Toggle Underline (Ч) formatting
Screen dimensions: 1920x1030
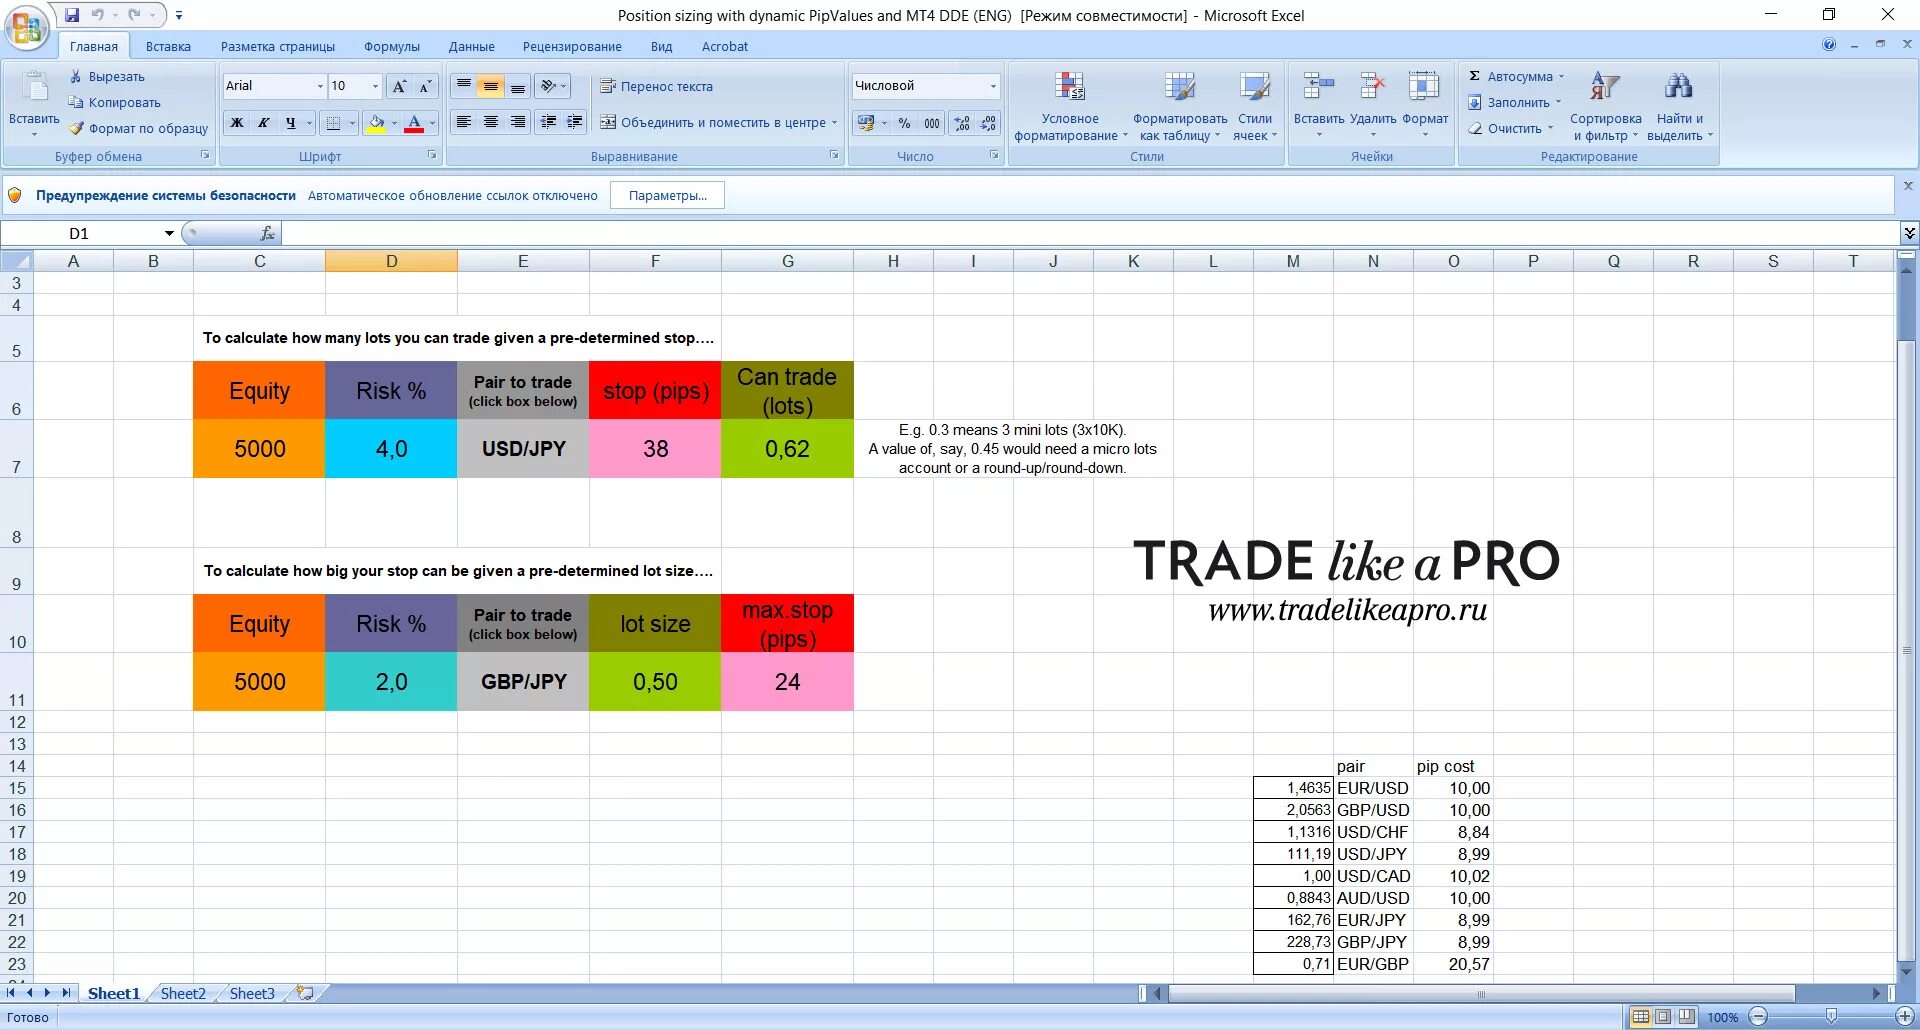click(x=290, y=123)
